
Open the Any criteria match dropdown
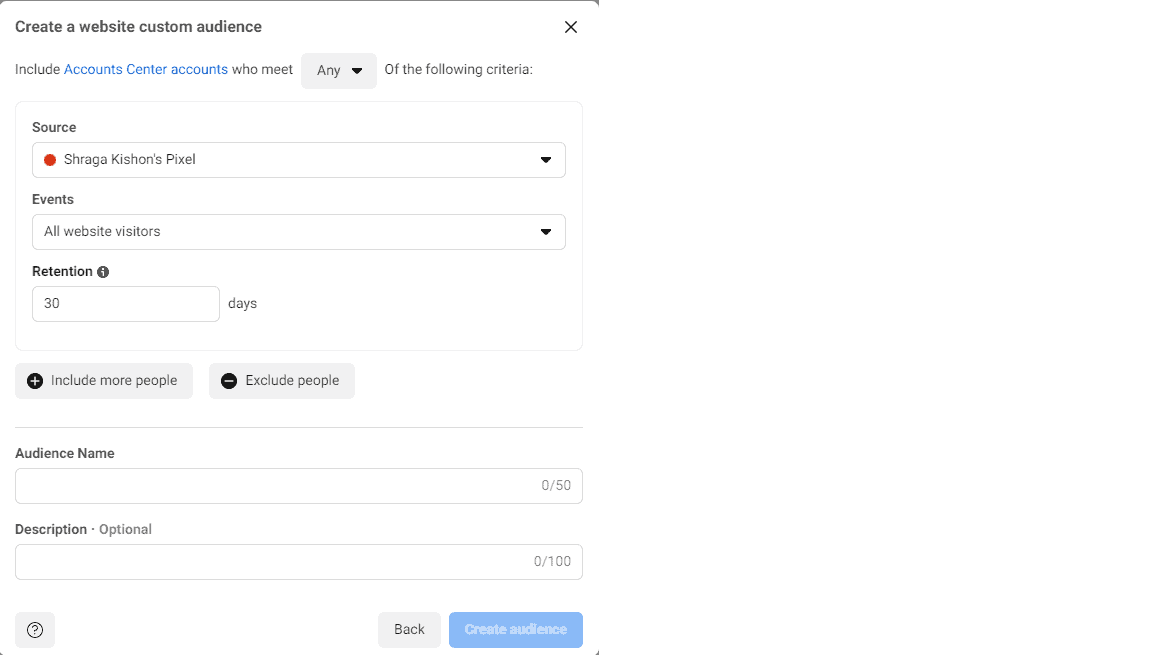pos(339,70)
